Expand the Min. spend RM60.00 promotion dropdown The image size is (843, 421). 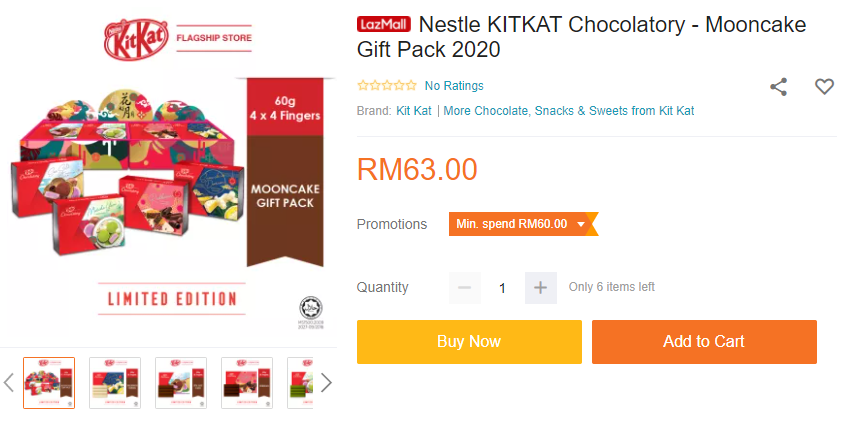click(522, 224)
